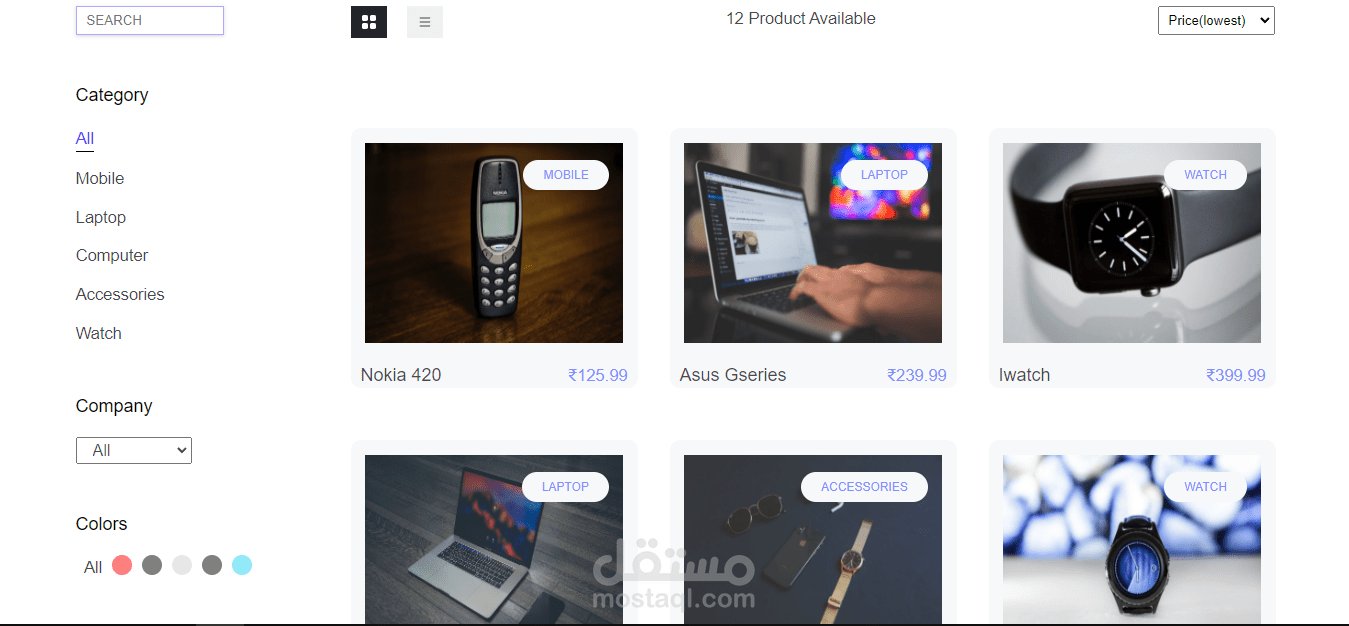
Task: Filter by the Computer category
Action: coord(112,255)
